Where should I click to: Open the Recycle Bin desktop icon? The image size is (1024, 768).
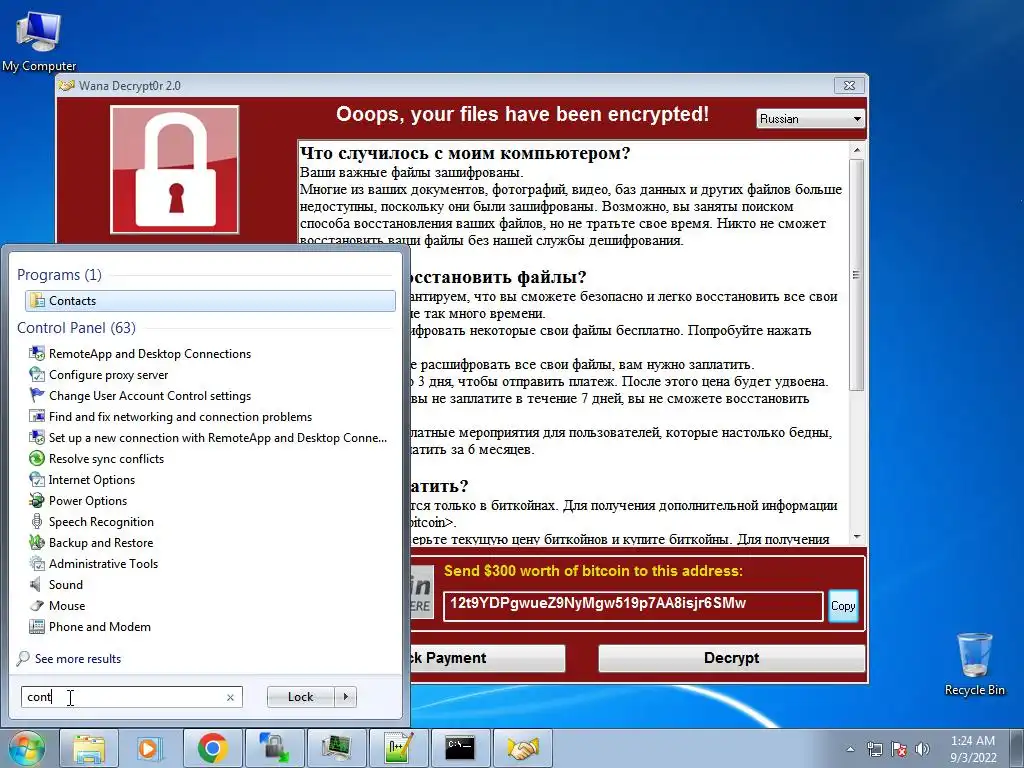click(x=974, y=664)
